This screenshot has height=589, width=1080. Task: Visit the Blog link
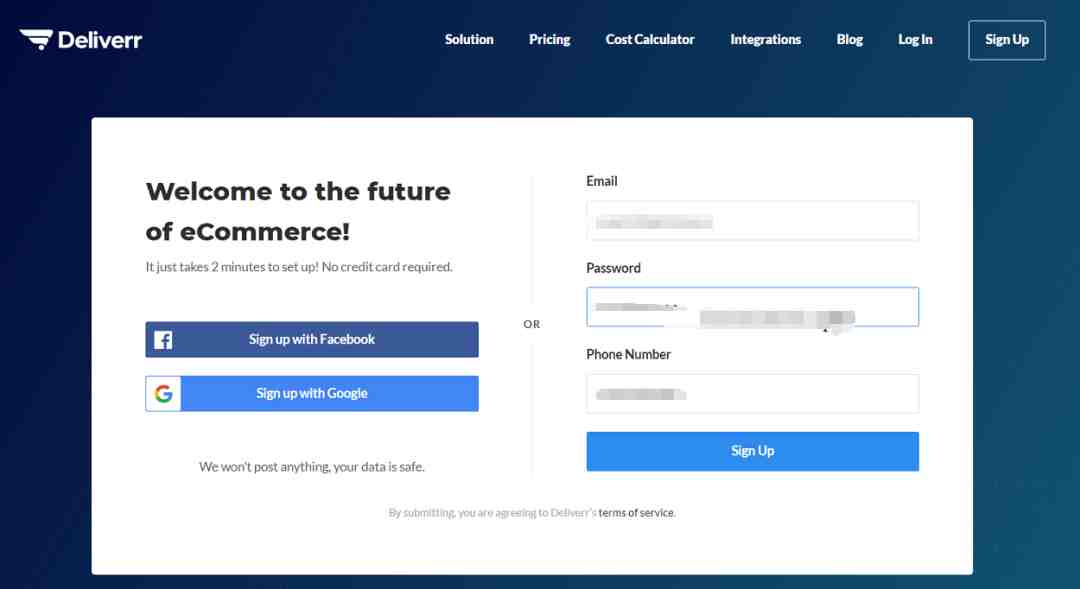[x=849, y=39]
